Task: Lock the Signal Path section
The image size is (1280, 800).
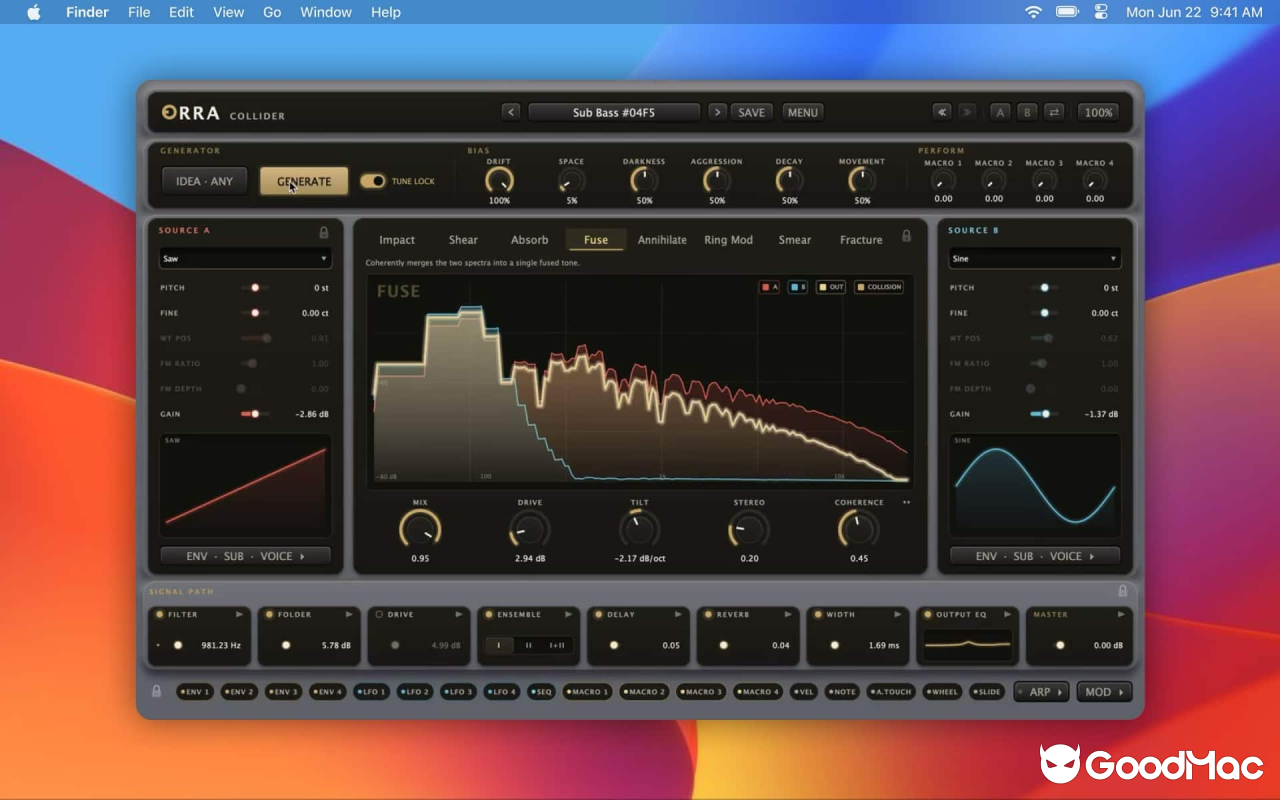Action: 1123,591
